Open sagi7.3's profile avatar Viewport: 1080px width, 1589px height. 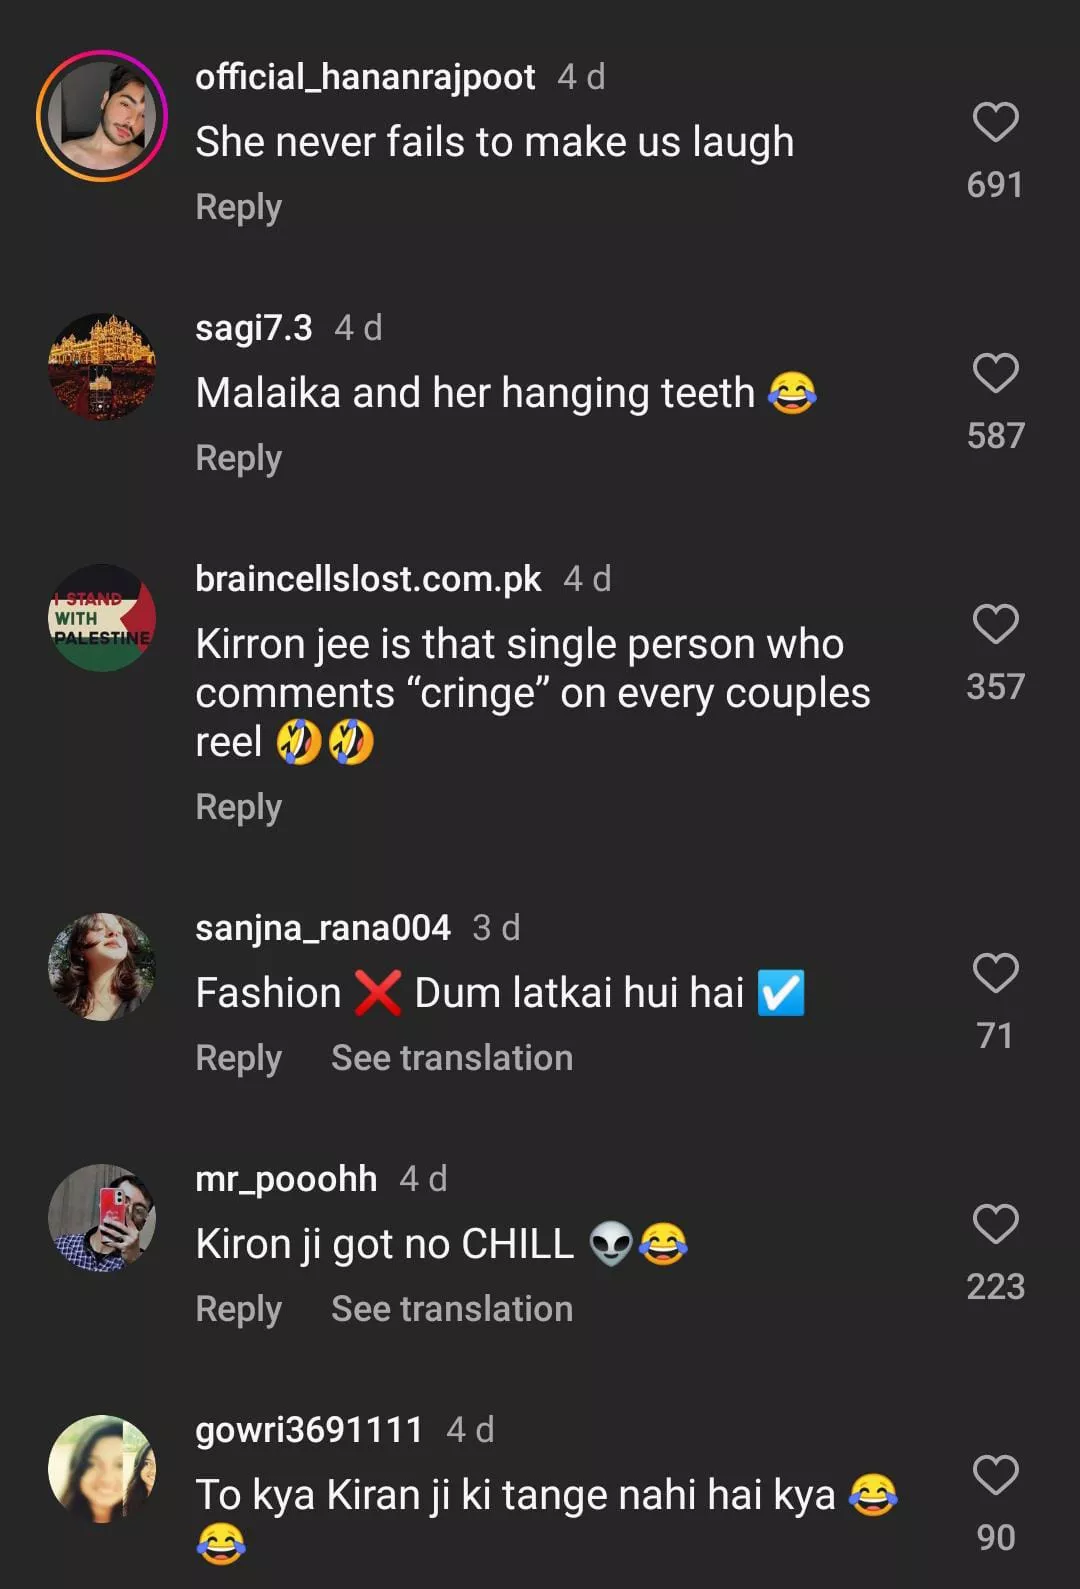pos(102,367)
